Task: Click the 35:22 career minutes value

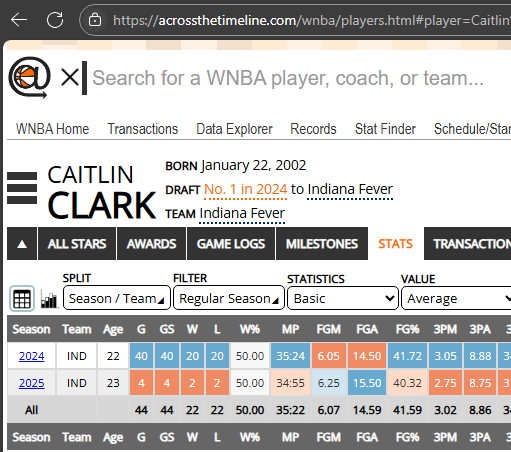Action: (x=290, y=410)
